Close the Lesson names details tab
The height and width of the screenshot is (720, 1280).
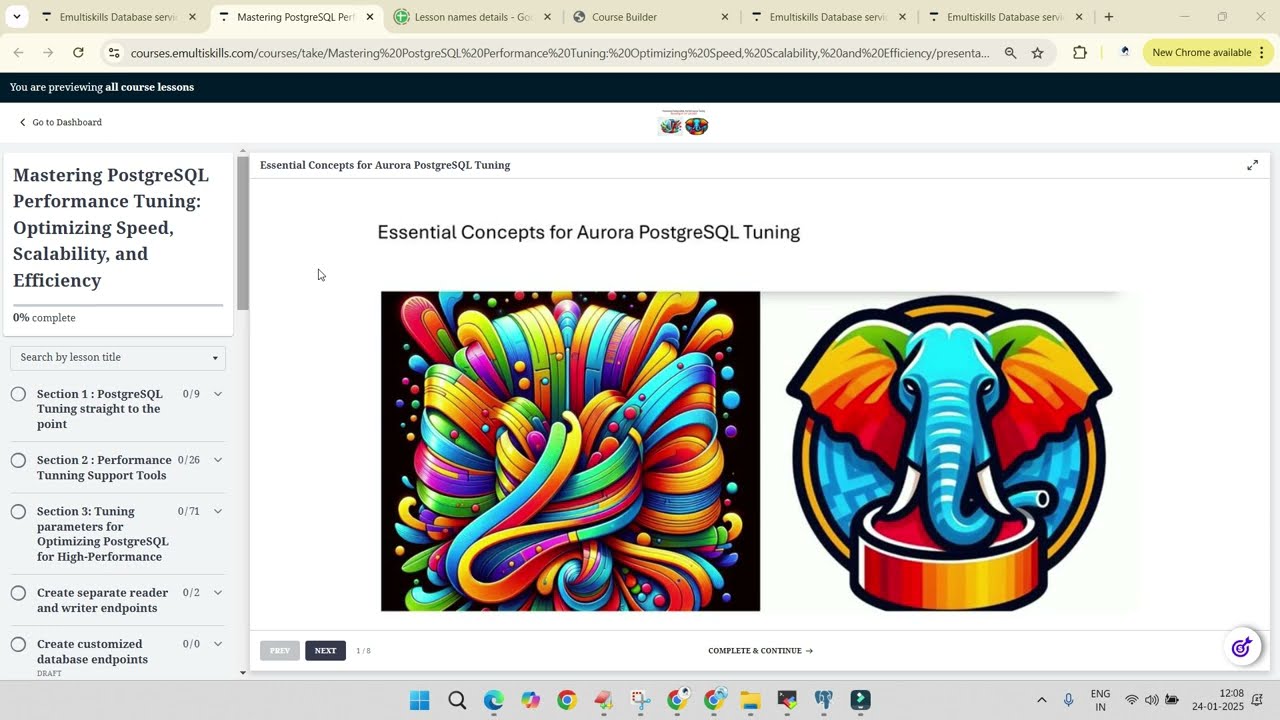tap(547, 17)
